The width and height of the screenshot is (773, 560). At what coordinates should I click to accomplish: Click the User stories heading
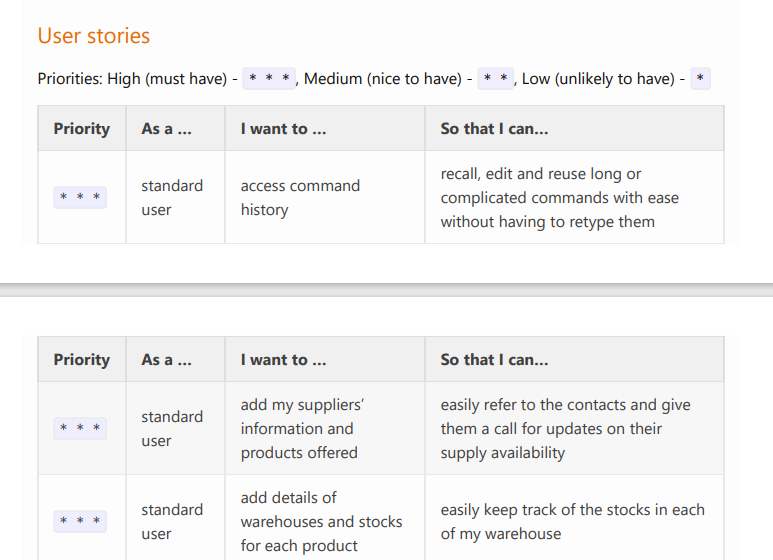tap(94, 35)
